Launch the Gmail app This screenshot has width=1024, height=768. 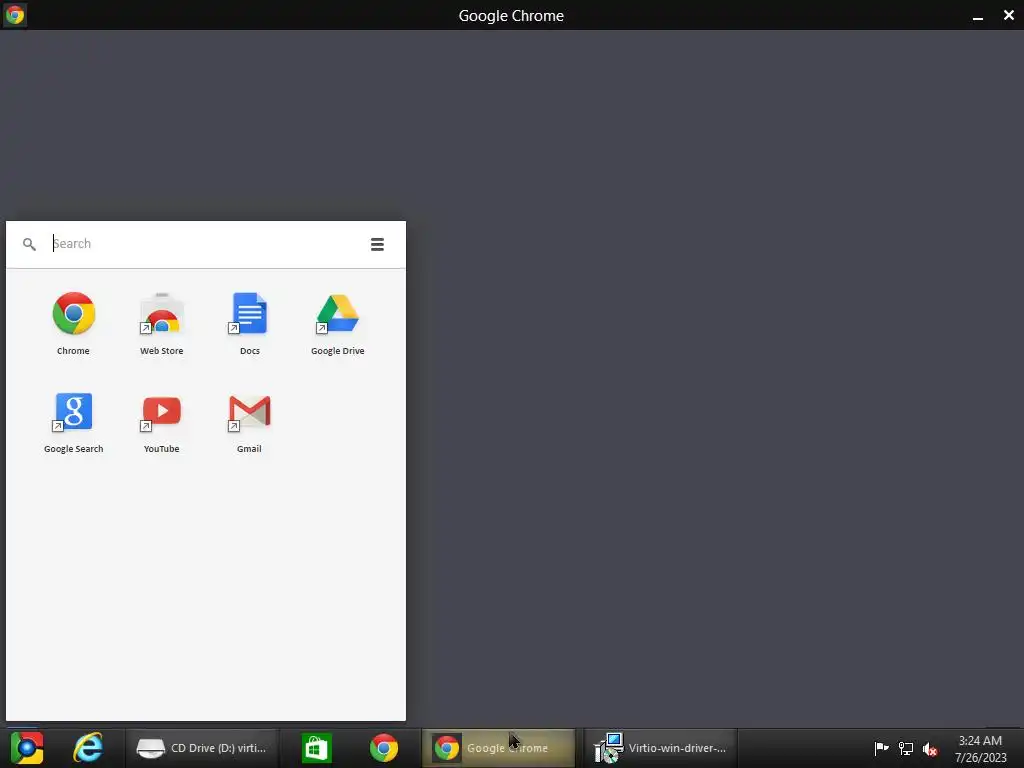[x=249, y=422]
